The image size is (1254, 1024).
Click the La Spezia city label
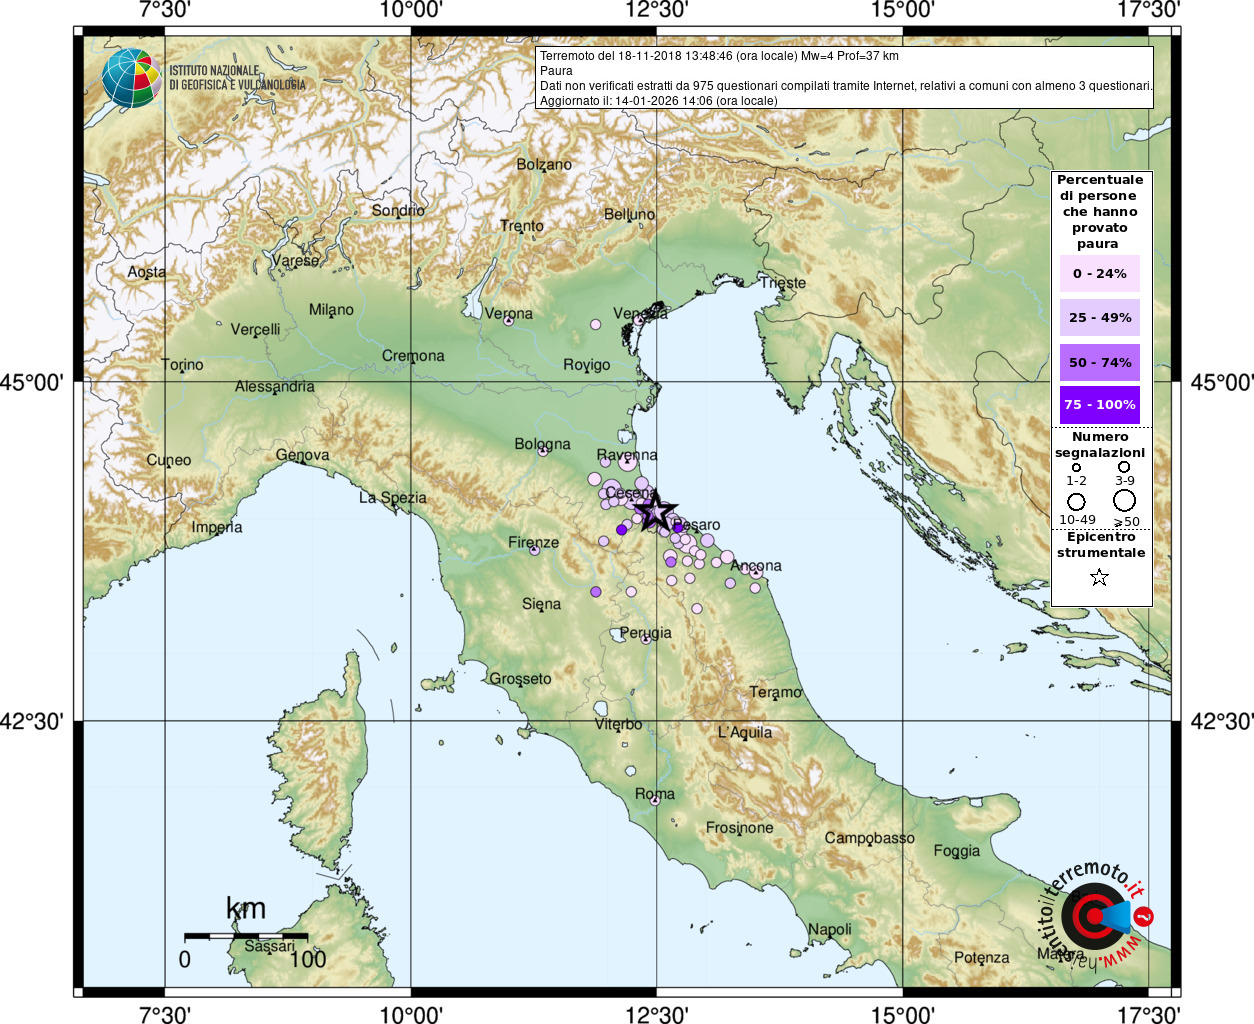(393, 498)
